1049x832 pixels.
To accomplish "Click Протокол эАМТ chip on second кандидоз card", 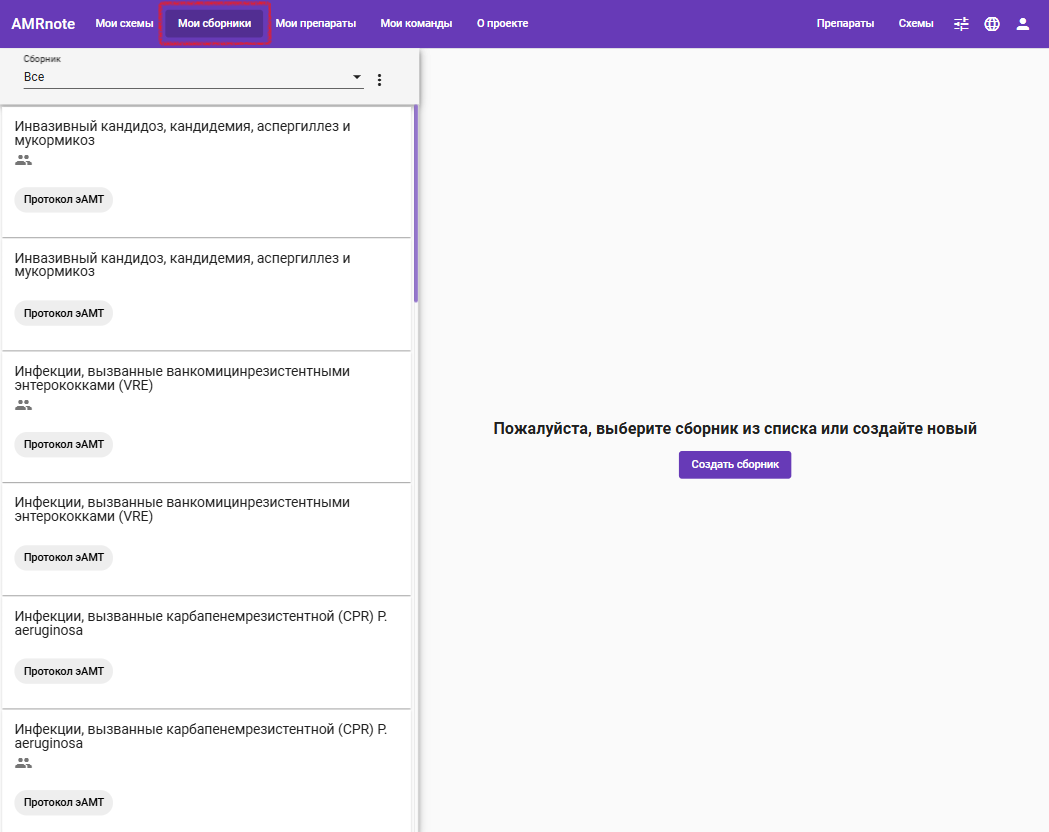I will point(64,313).
